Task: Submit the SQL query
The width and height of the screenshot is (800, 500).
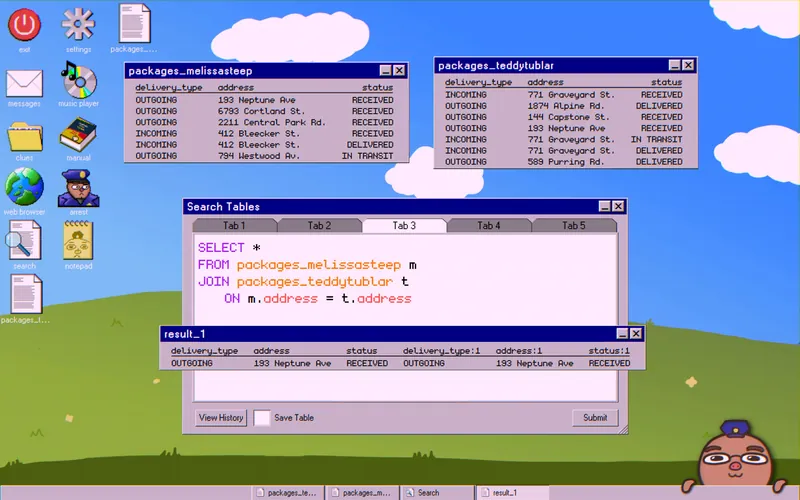Action: (x=595, y=418)
